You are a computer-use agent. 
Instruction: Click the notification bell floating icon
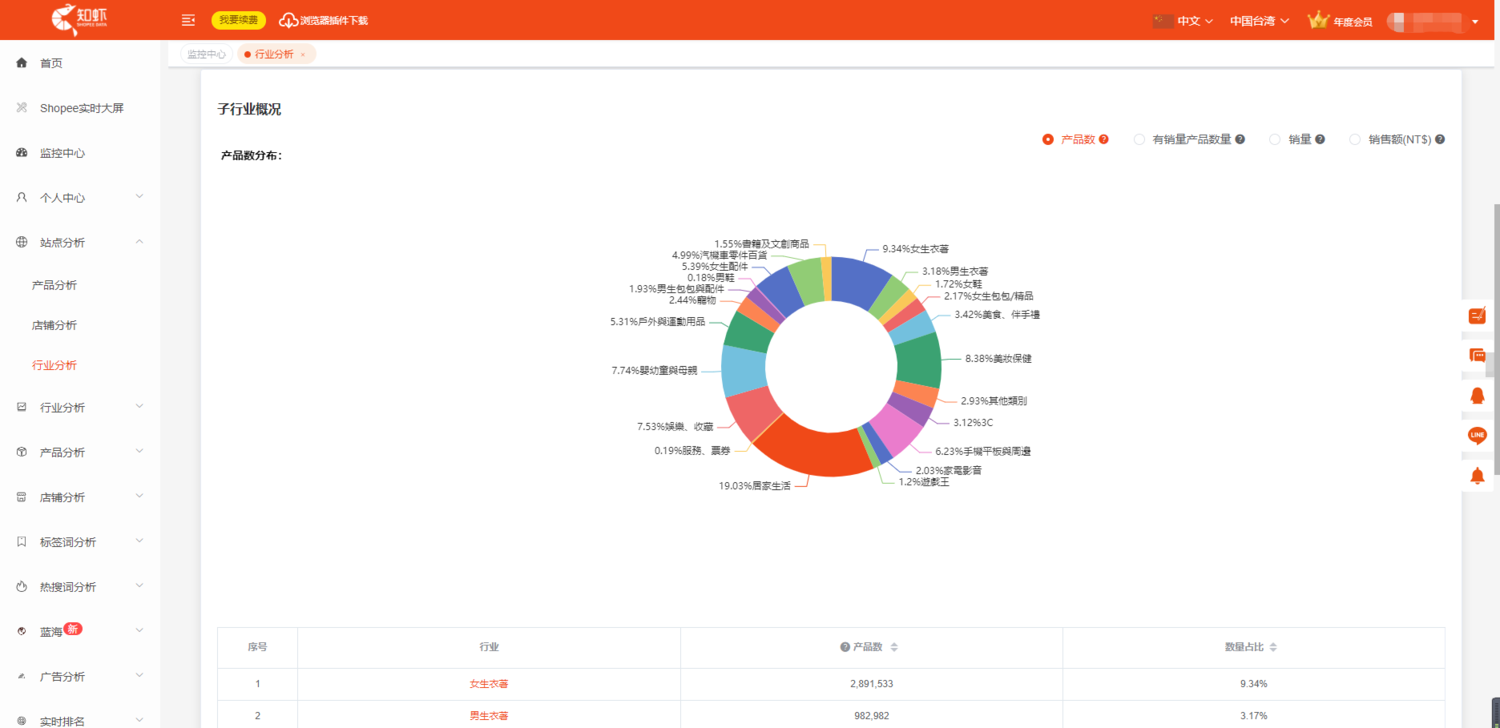click(x=1477, y=476)
